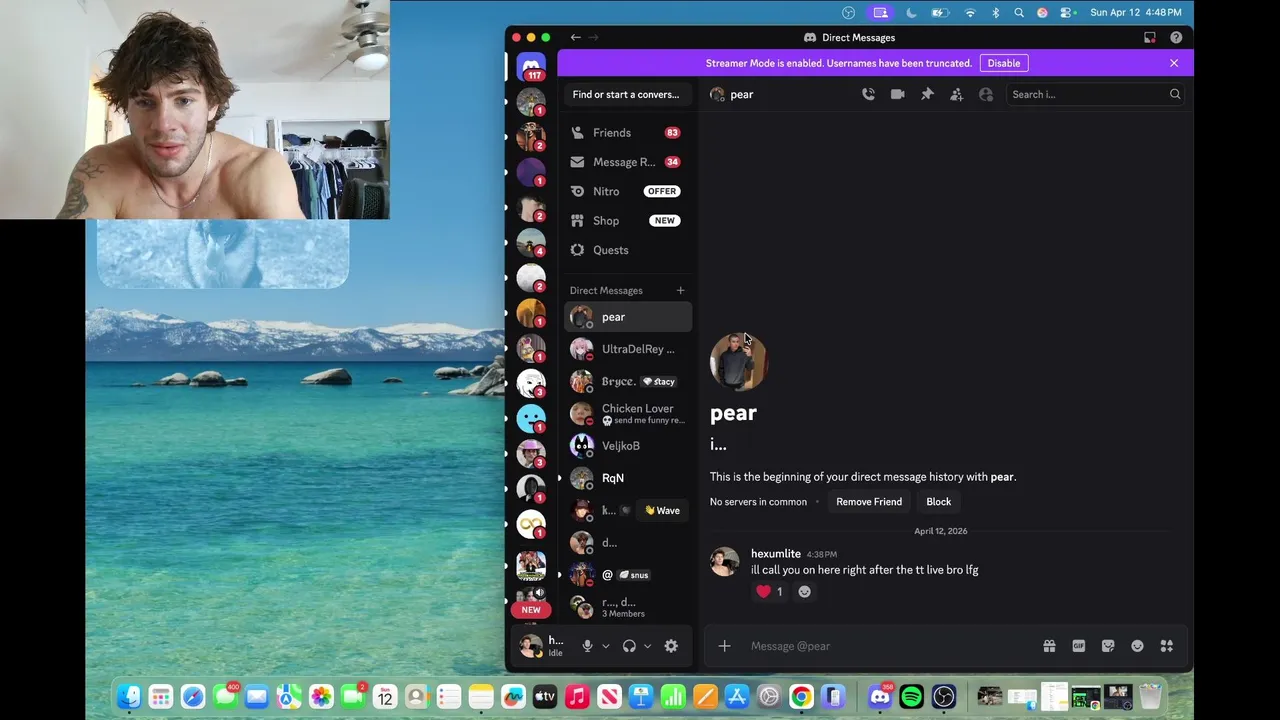The image size is (1280, 720).
Task: Go back using the left arrow in title bar
Action: click(576, 37)
